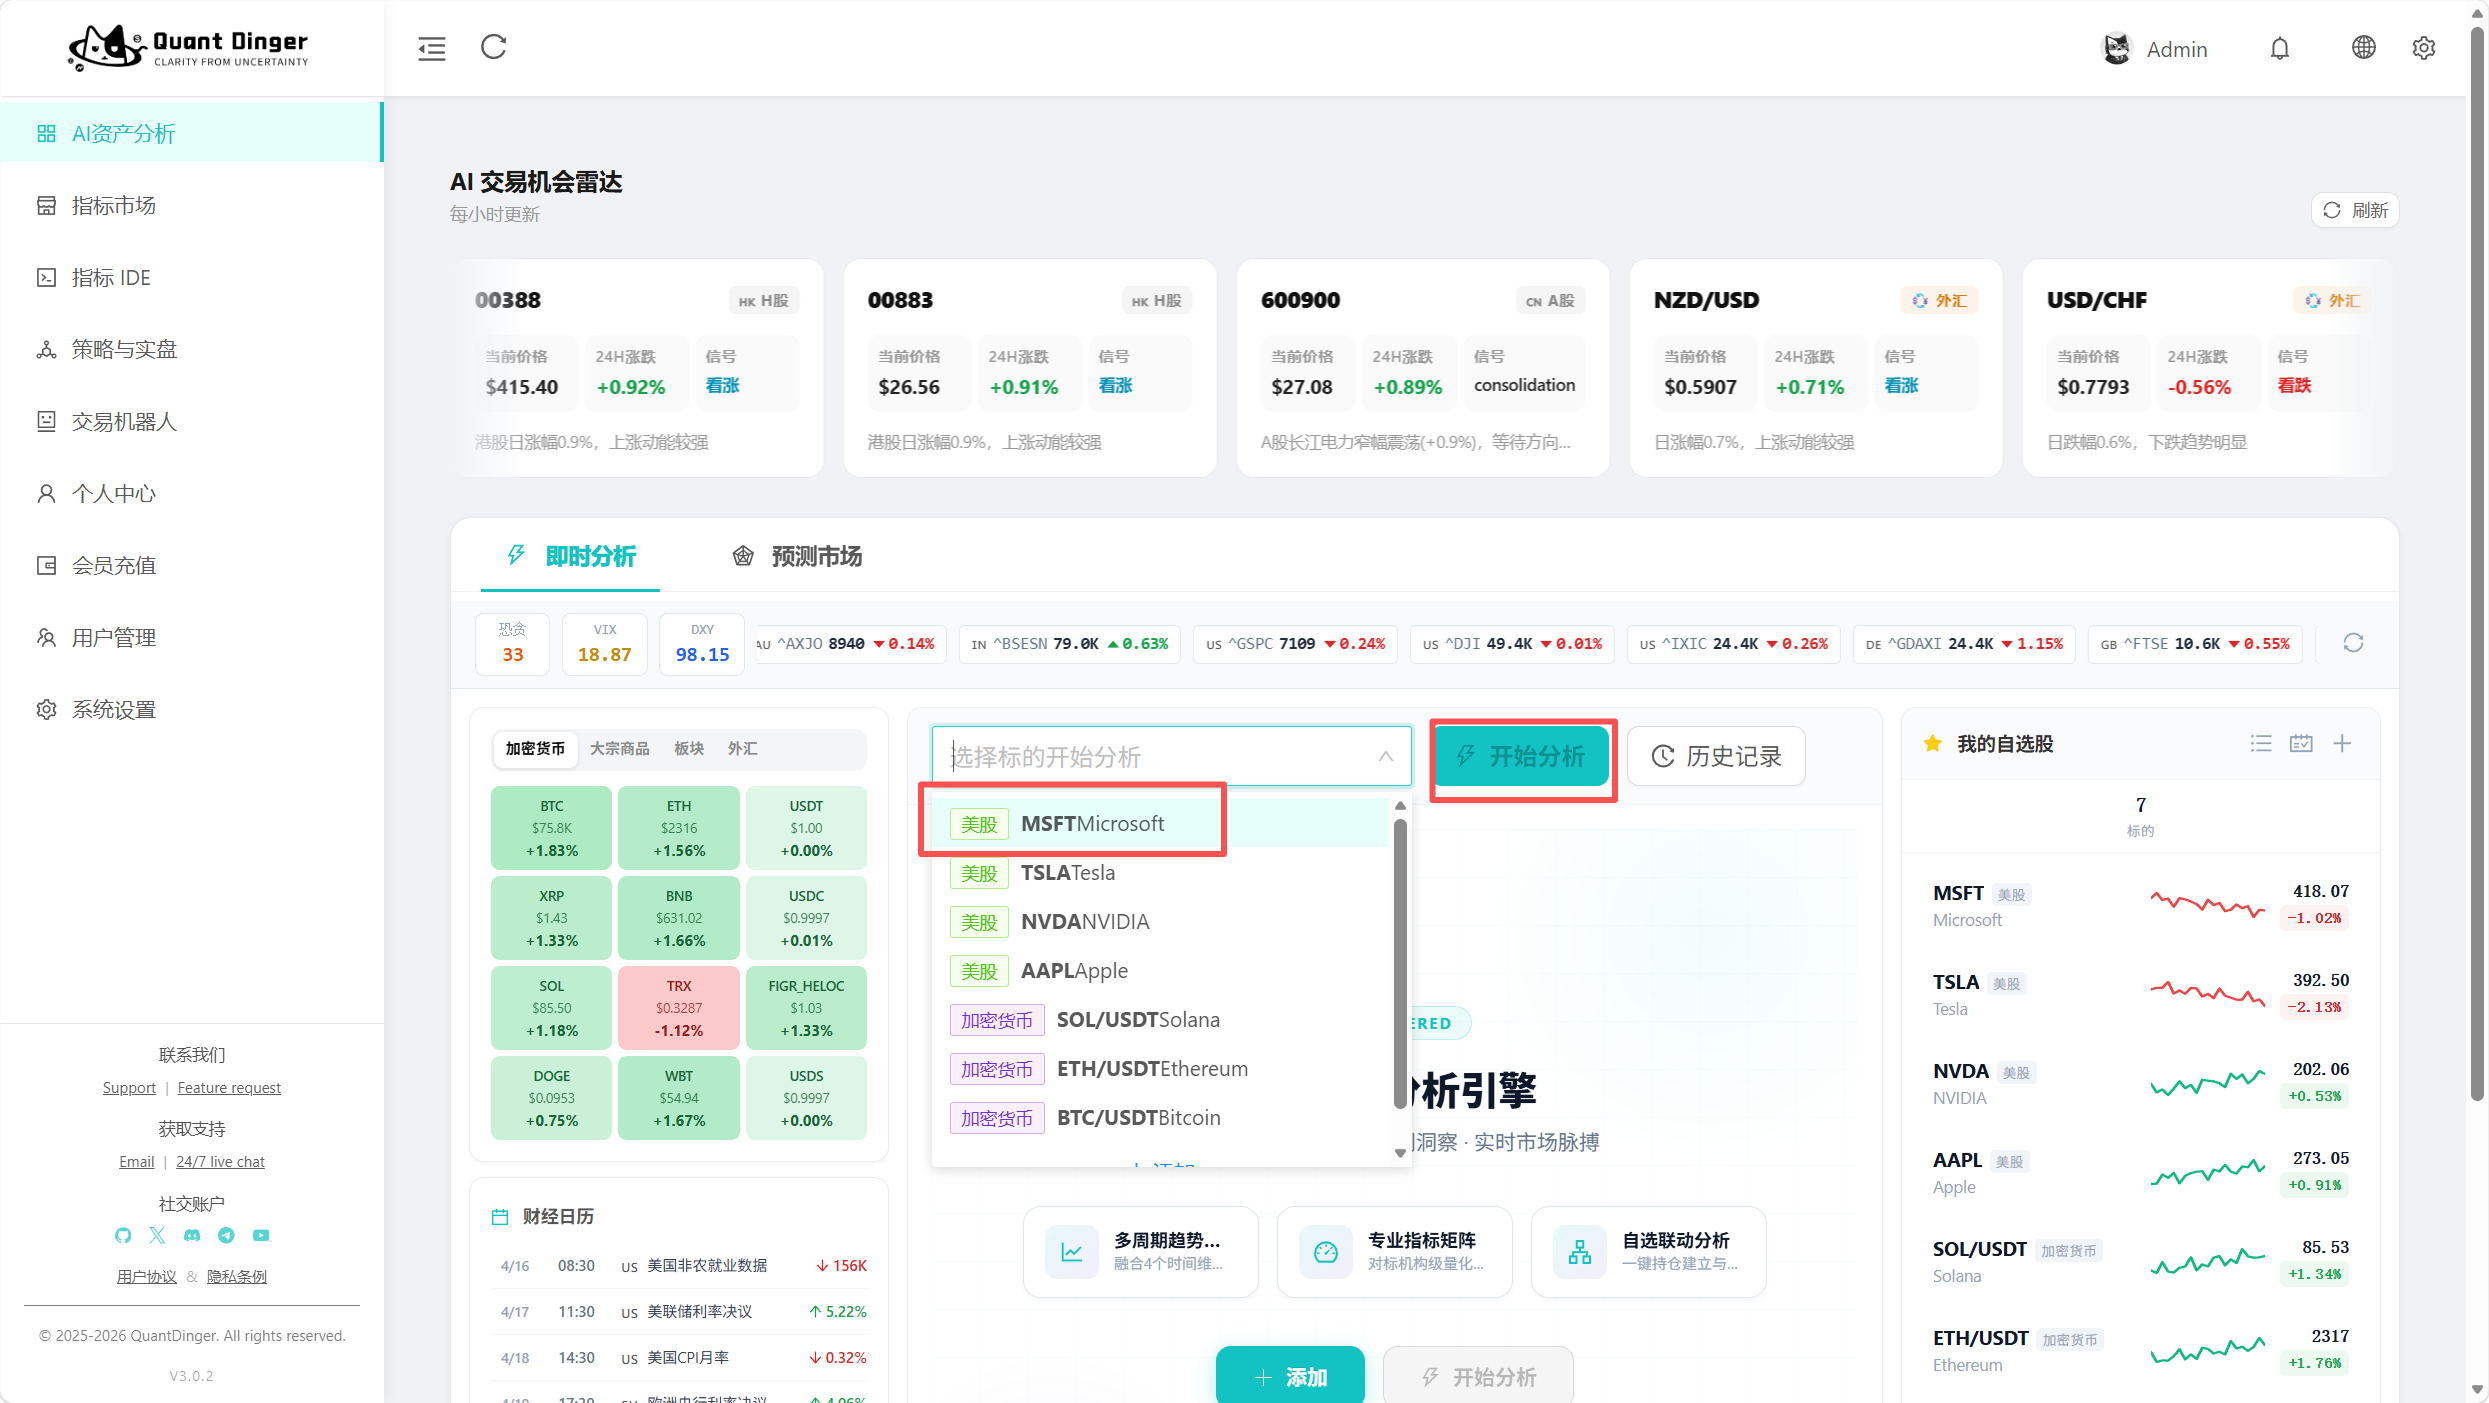
Task: Open the watchlist calendar icon
Action: [2301, 743]
